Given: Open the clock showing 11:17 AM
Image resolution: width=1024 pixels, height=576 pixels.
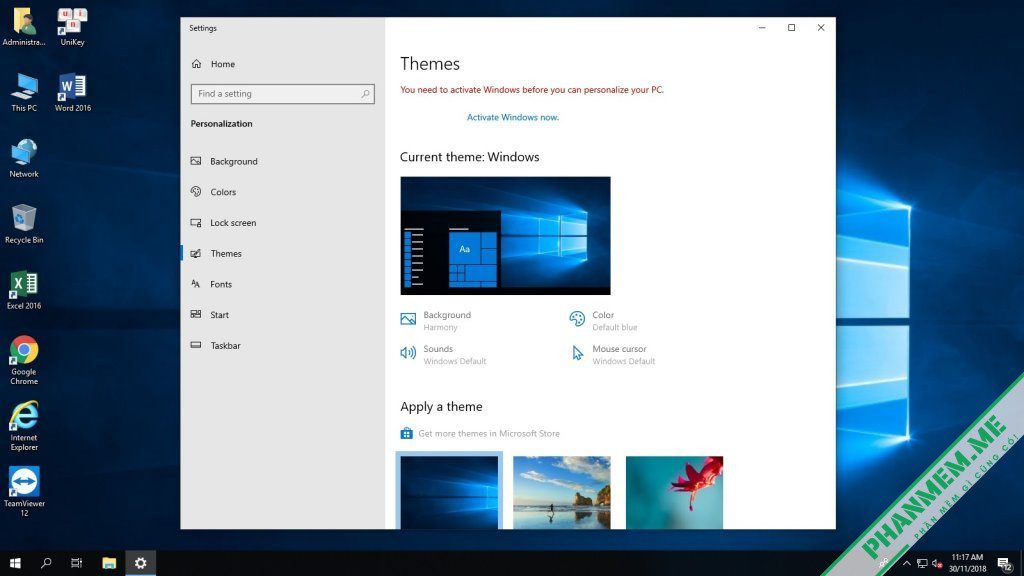Looking at the screenshot, I should click(x=967, y=563).
